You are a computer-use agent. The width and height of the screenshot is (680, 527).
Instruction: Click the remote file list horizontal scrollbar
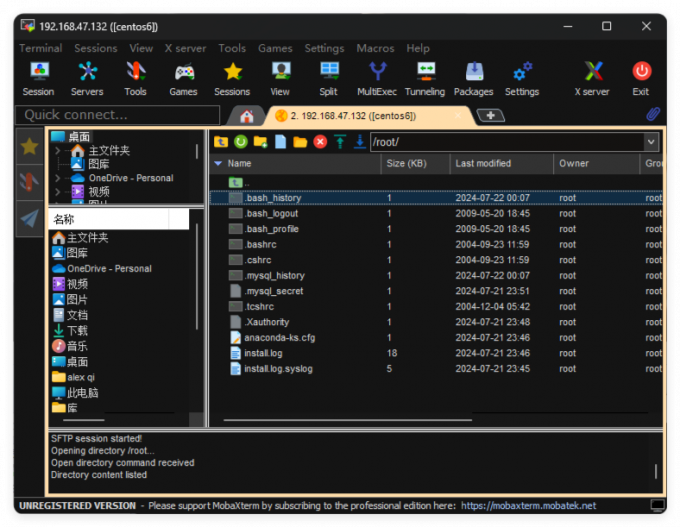click(x=348, y=420)
